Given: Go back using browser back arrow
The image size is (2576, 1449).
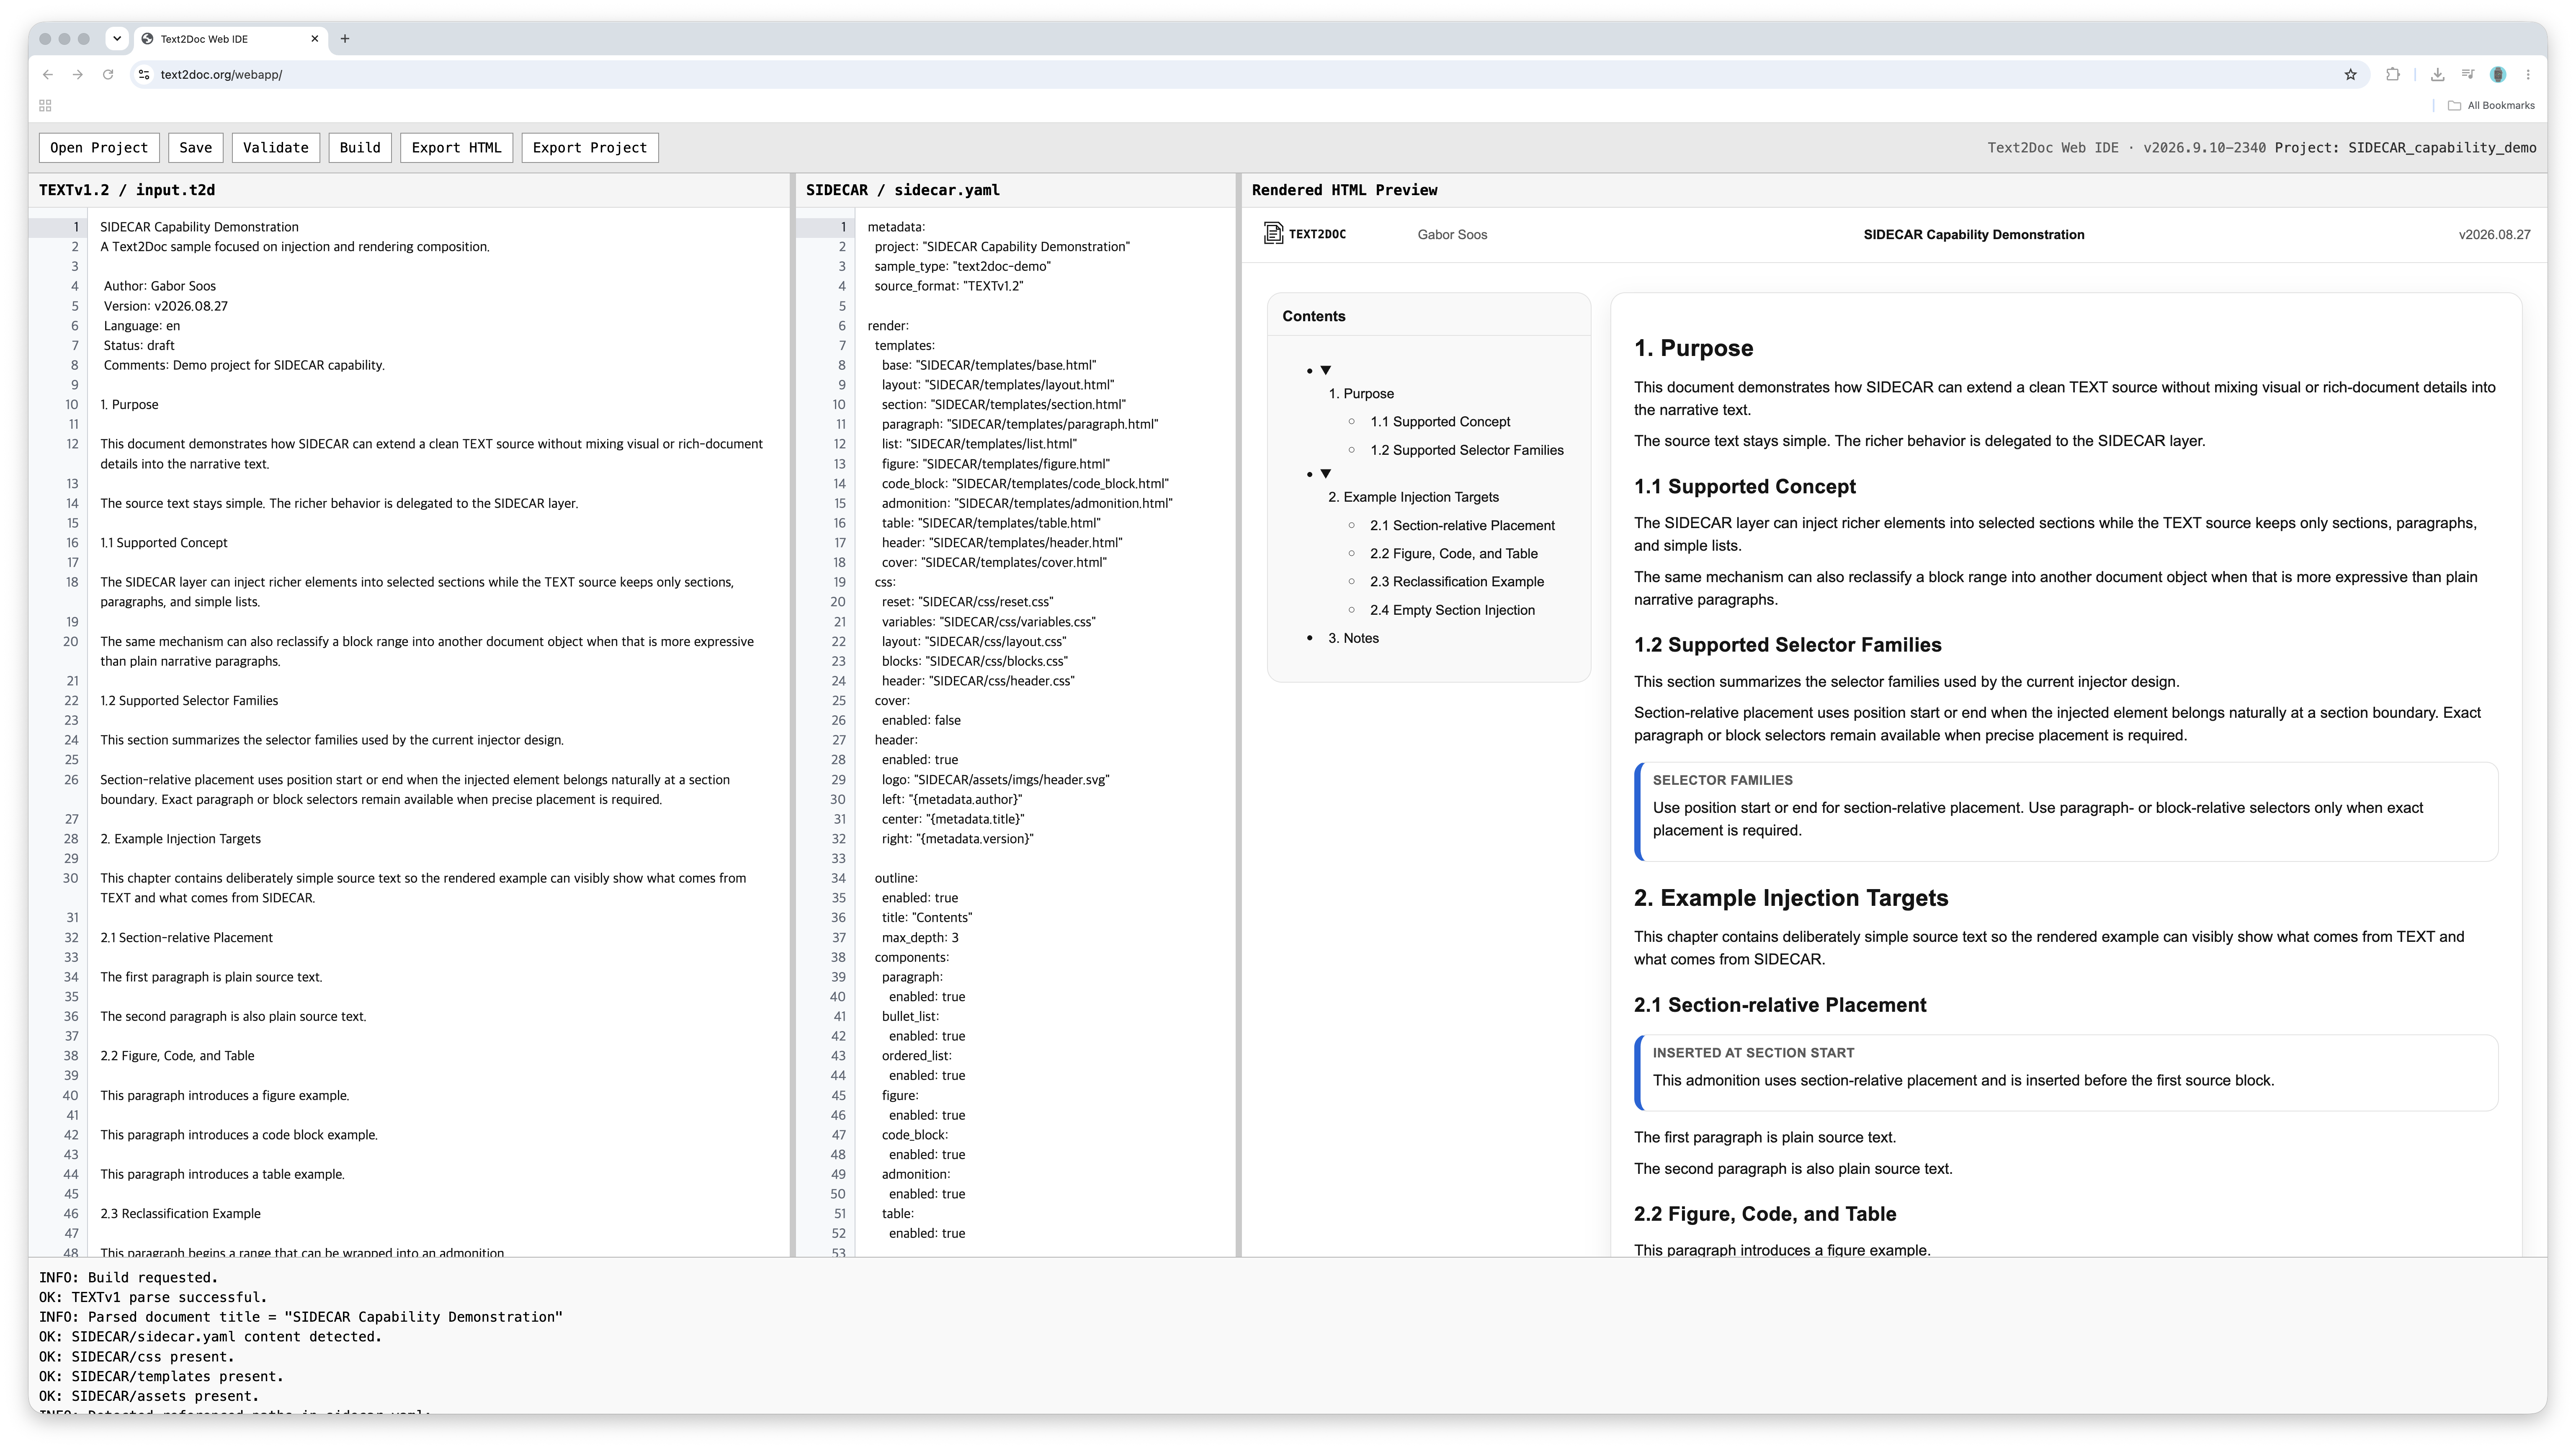Looking at the screenshot, I should click(47, 74).
